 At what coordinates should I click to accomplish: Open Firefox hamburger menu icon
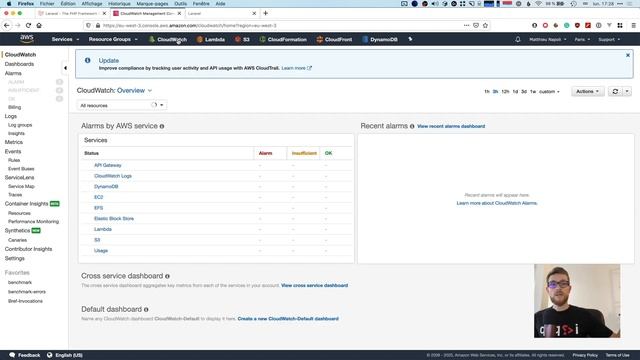click(633, 25)
